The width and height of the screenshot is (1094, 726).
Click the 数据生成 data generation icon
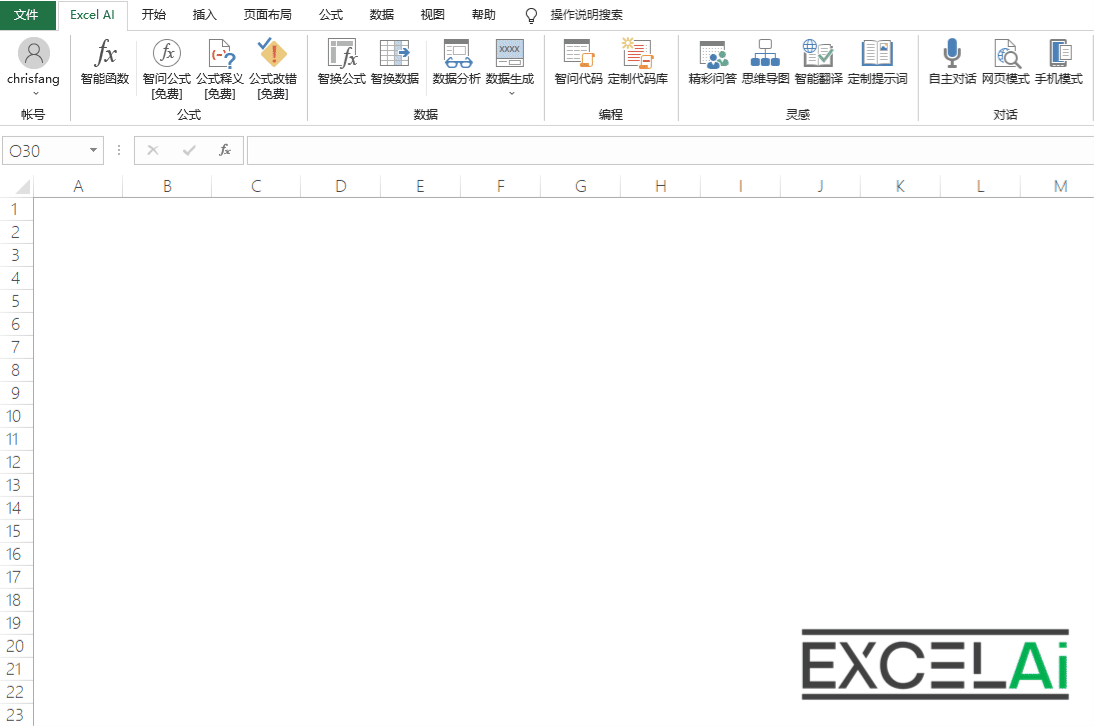(x=510, y=54)
